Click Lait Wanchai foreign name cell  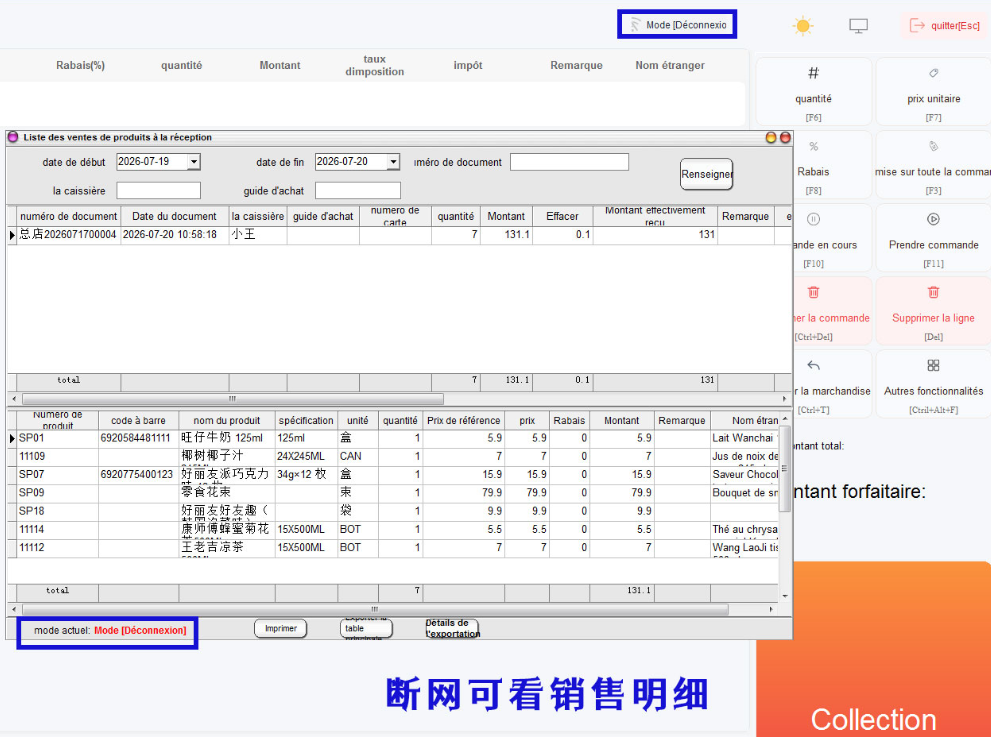point(745,438)
